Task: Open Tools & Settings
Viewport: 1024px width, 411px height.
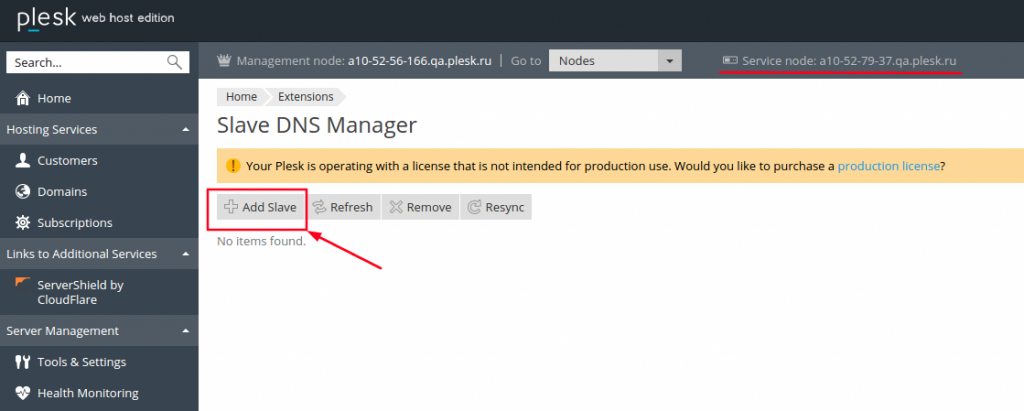Action: pyautogui.click(x=82, y=362)
